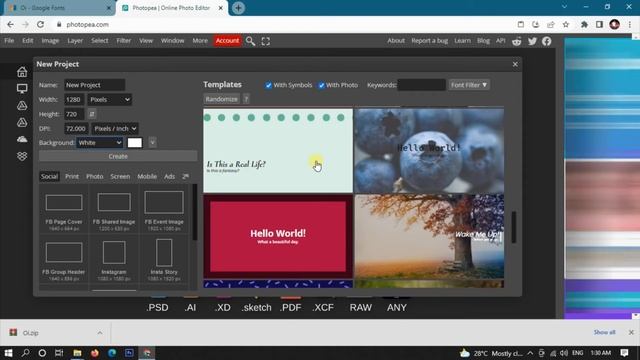The image size is (640, 360).
Task: Open Windows Start menu
Action: tap(8, 353)
